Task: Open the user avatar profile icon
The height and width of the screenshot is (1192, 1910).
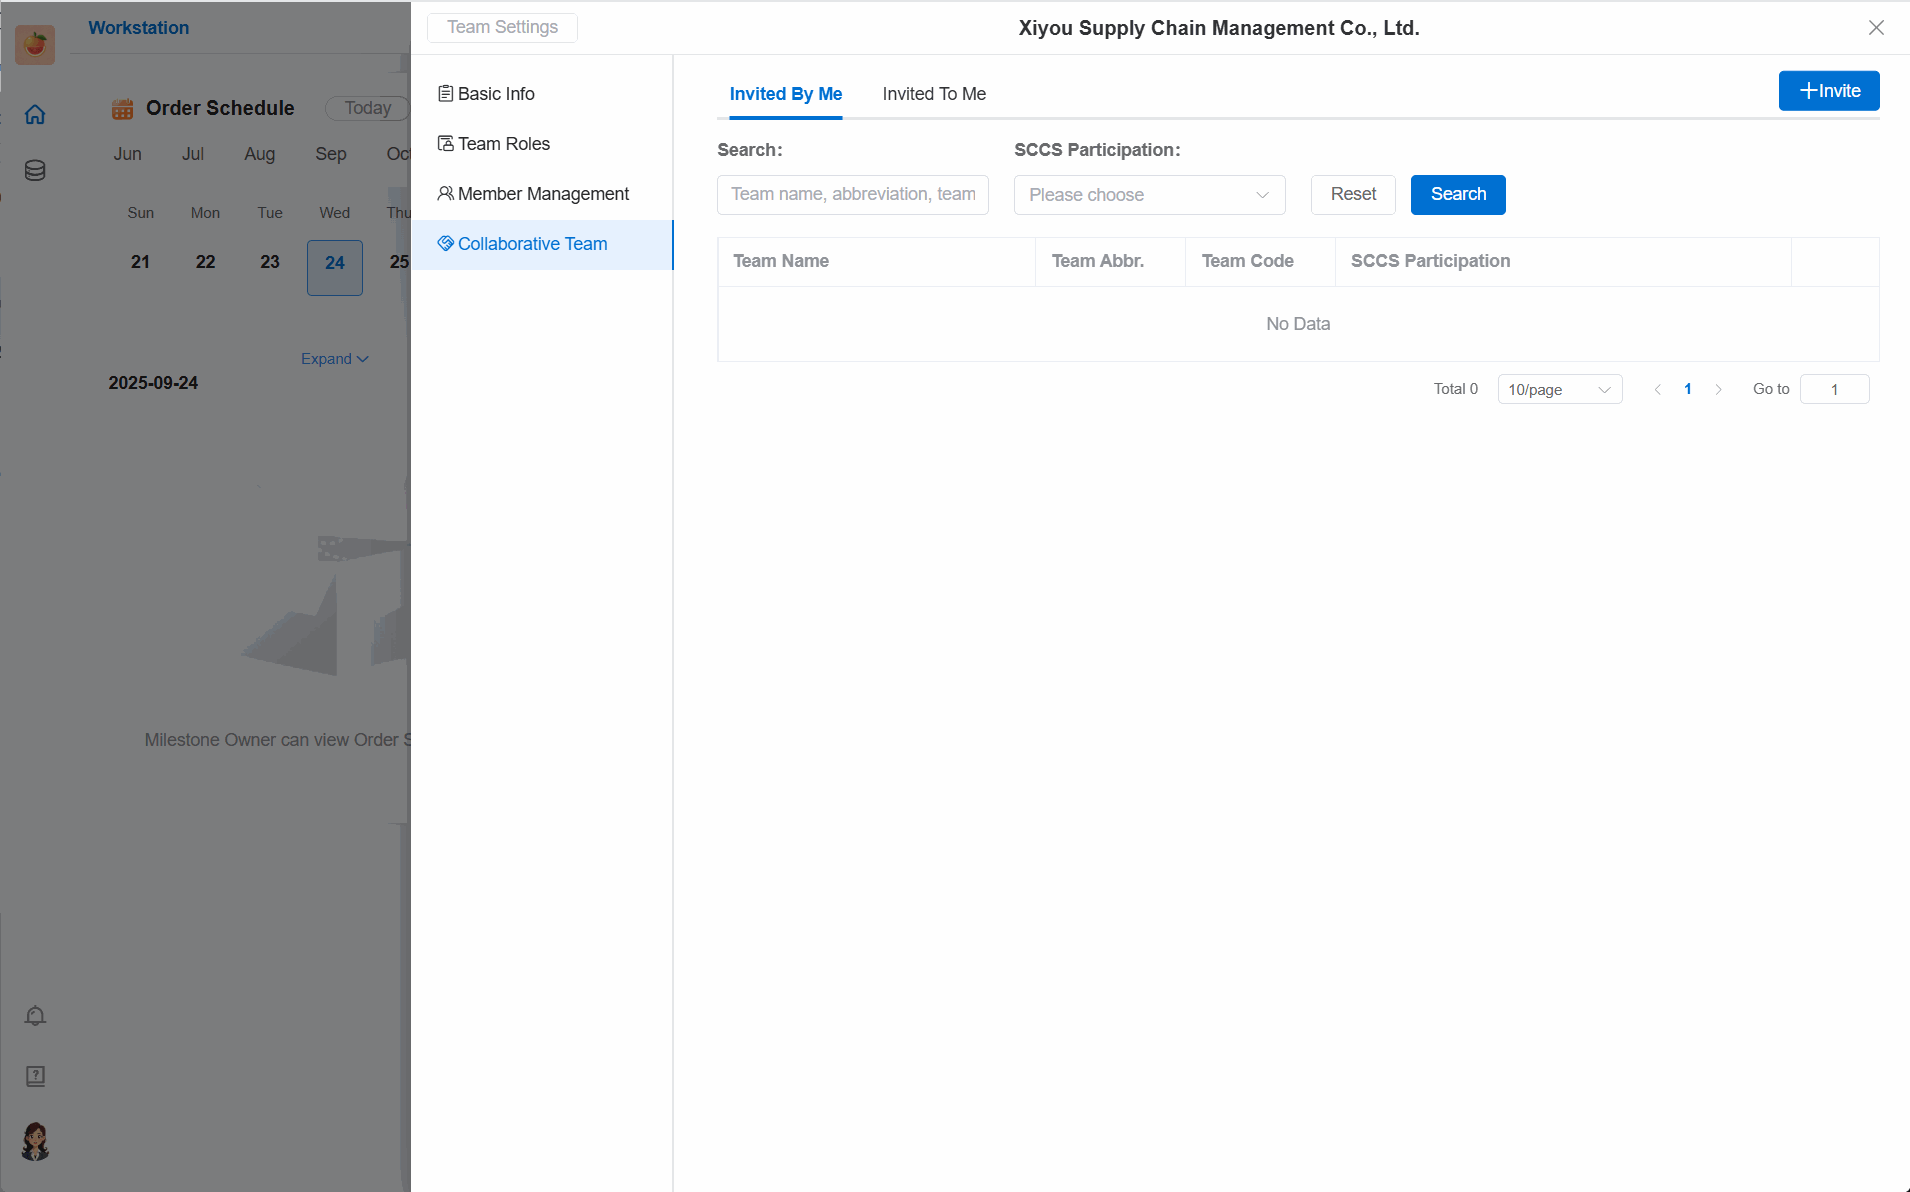Action: tap(35, 1141)
